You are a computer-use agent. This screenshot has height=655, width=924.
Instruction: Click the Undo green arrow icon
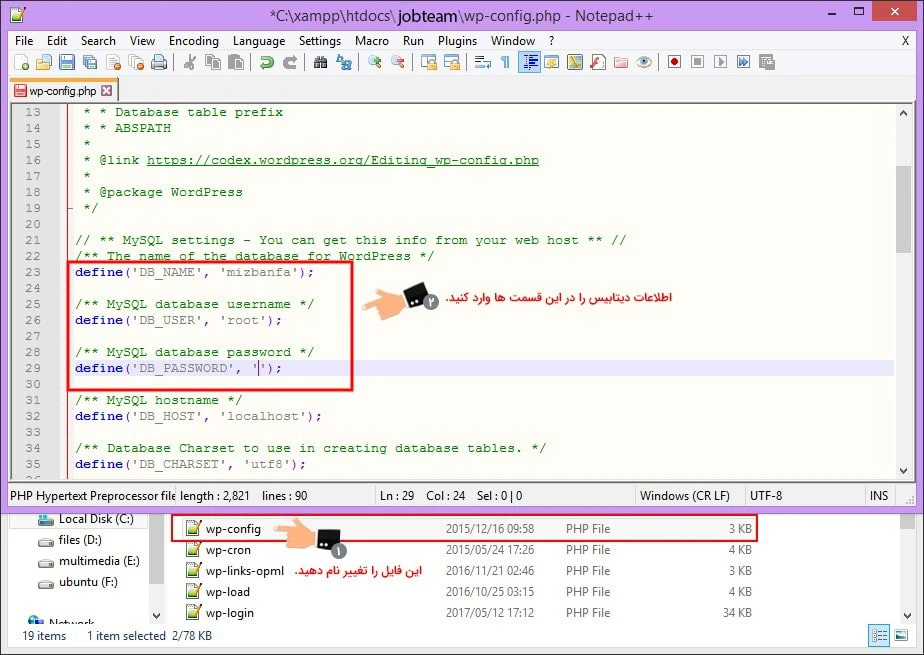point(266,62)
